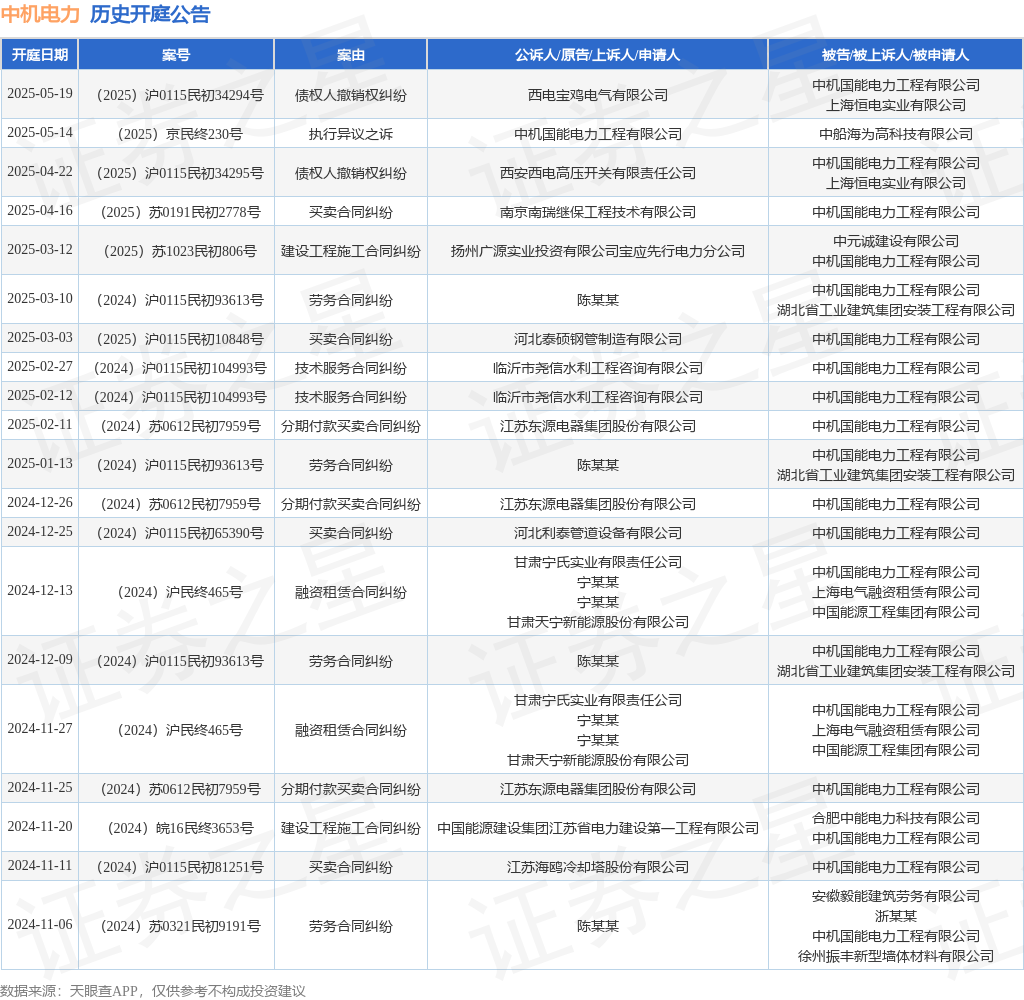The image size is (1024, 1000).
Task: Select plaintiff 西安西电高压开关有限责任公司
Action: click(598, 173)
